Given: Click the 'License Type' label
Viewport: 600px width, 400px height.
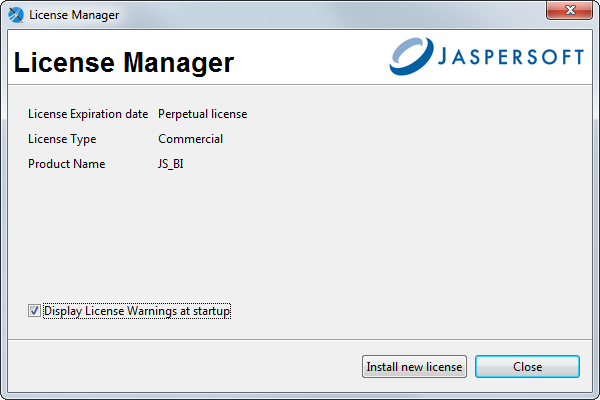Looking at the screenshot, I should pos(62,139).
